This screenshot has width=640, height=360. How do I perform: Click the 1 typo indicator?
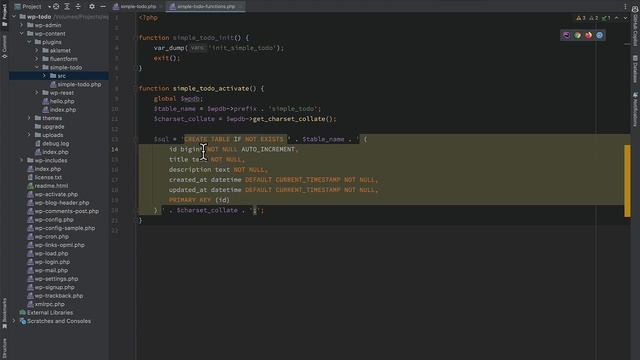tap(607, 18)
